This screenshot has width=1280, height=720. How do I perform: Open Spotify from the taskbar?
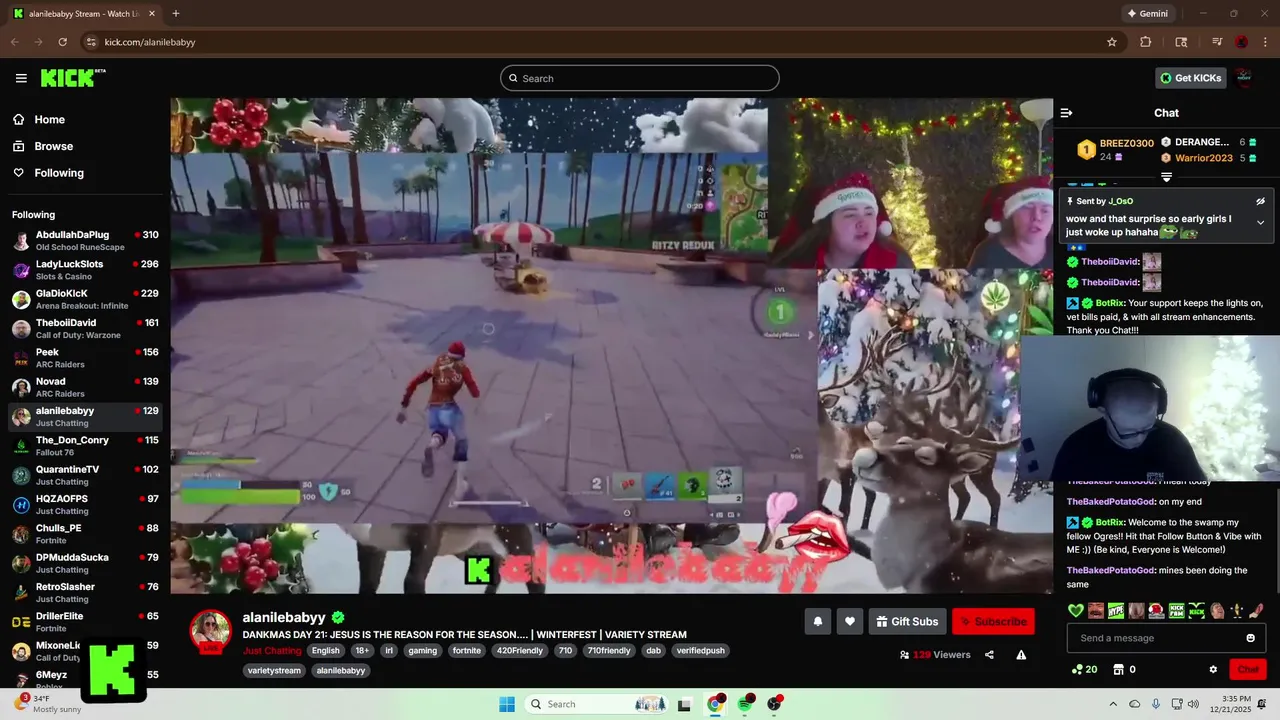(745, 704)
